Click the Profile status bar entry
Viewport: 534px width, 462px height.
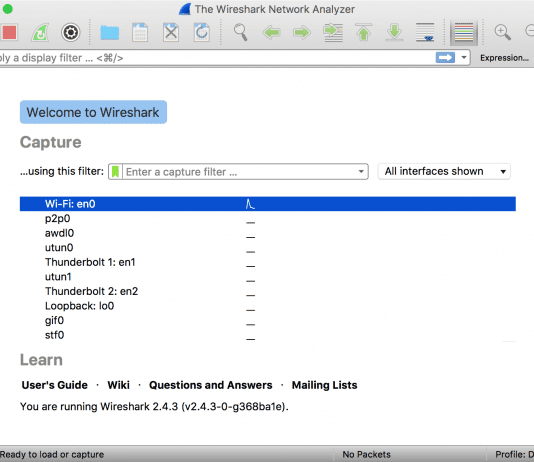pyautogui.click(x=514, y=455)
